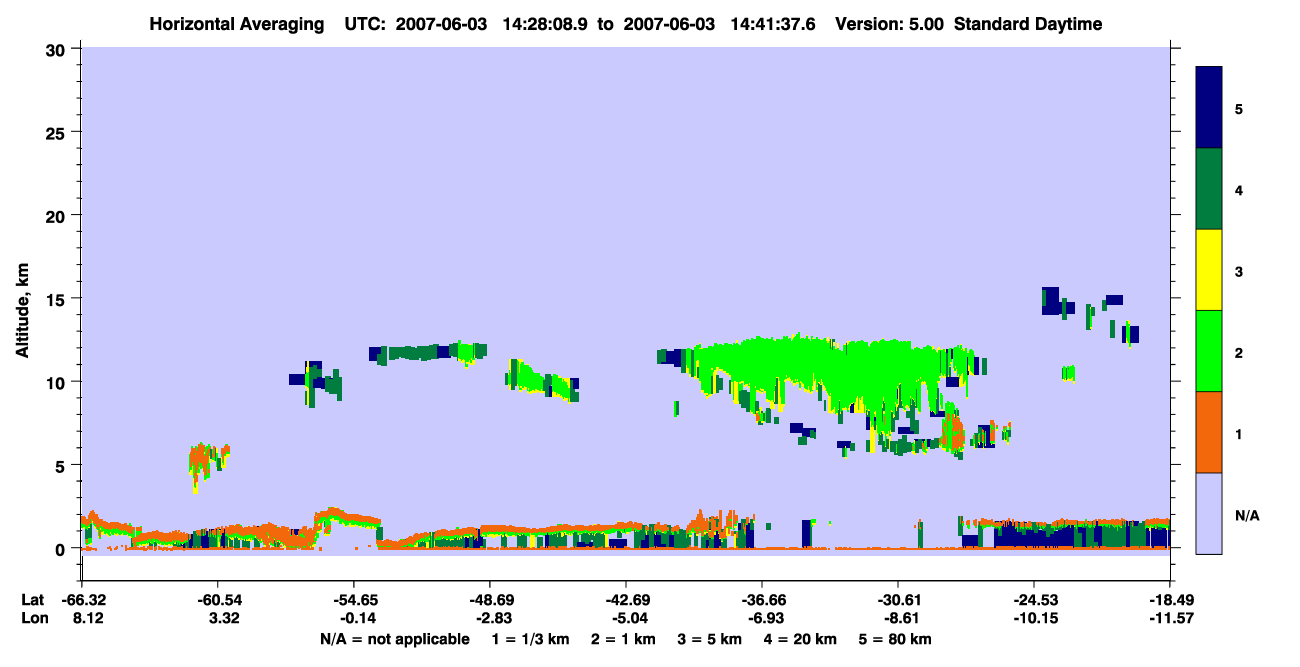Click the latitude value '-24.53'
The width and height of the screenshot is (1300, 667).
[1034, 600]
